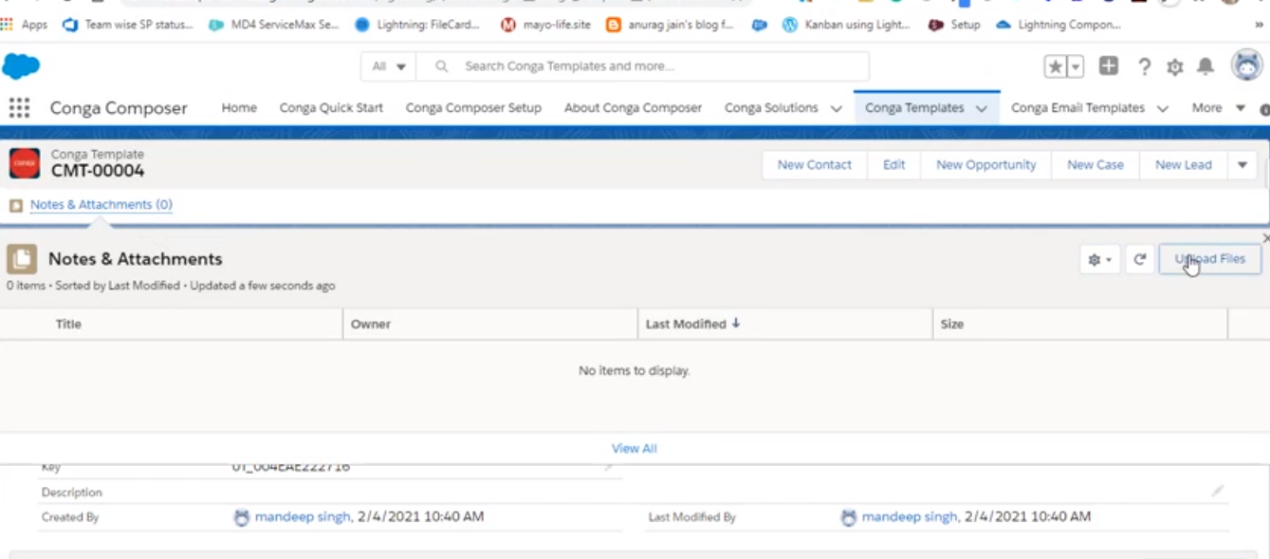
Task: Open the search scope All dropdown
Action: [x=389, y=66]
